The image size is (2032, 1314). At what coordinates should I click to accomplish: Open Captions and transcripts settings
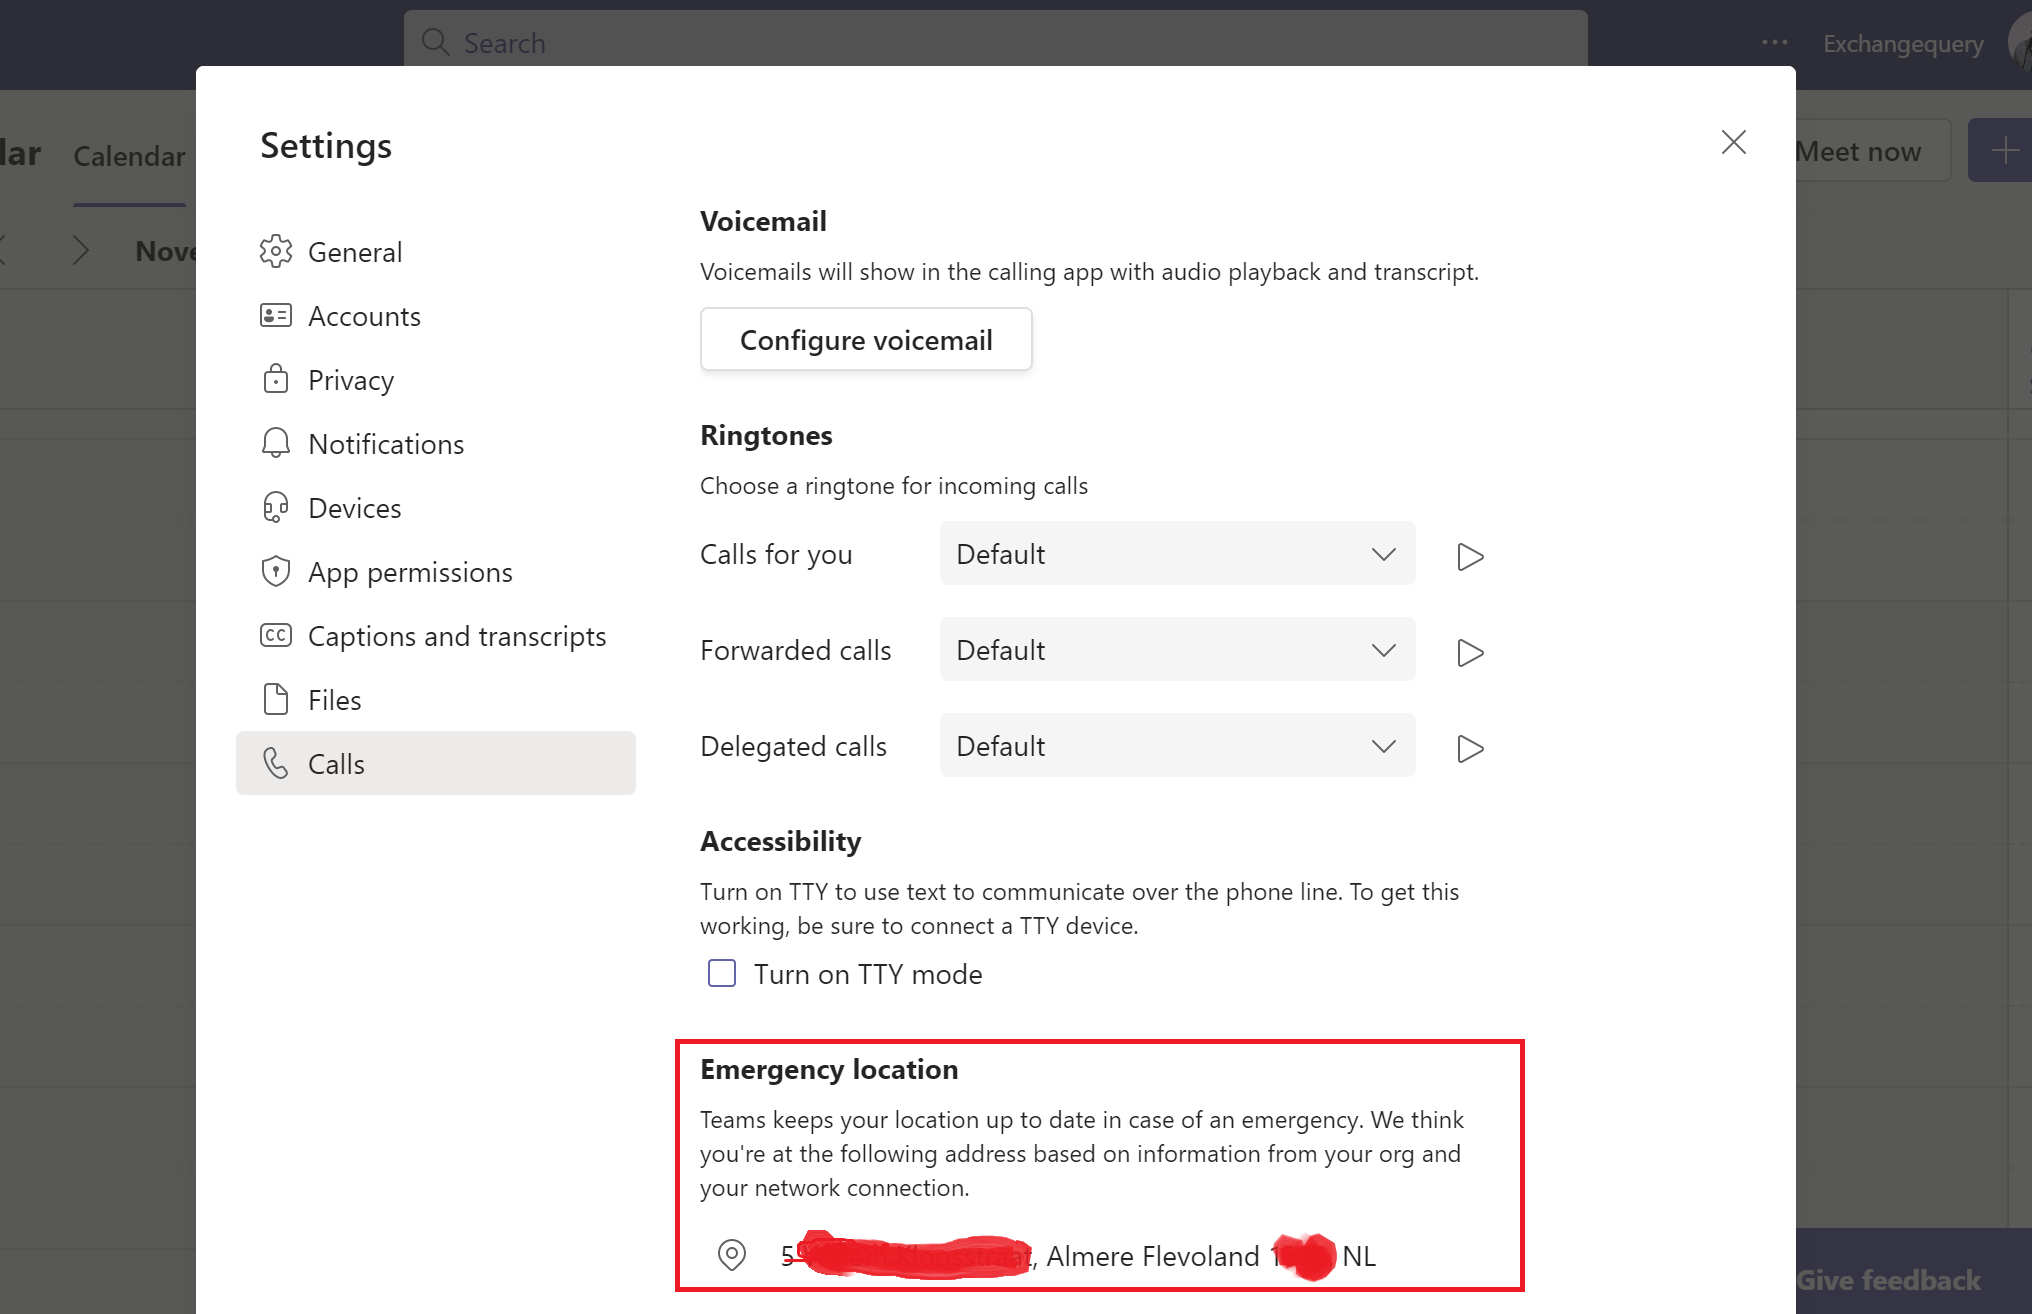pos(456,636)
